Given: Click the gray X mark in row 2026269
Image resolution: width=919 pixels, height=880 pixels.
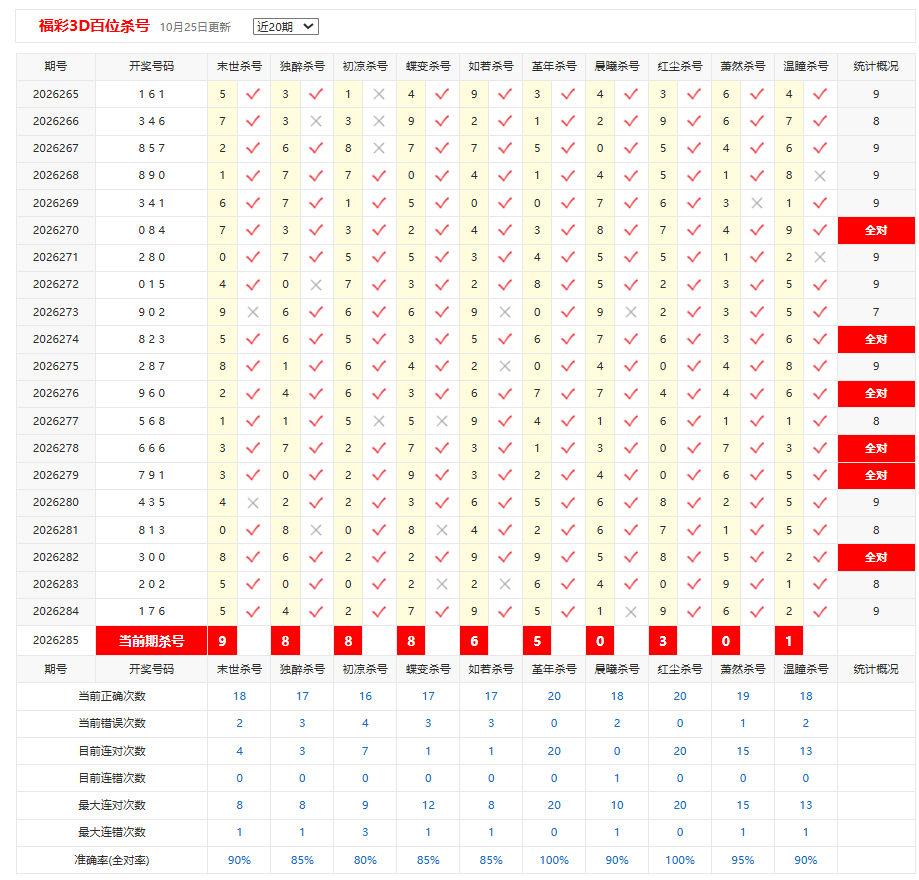Looking at the screenshot, I should (x=757, y=203).
